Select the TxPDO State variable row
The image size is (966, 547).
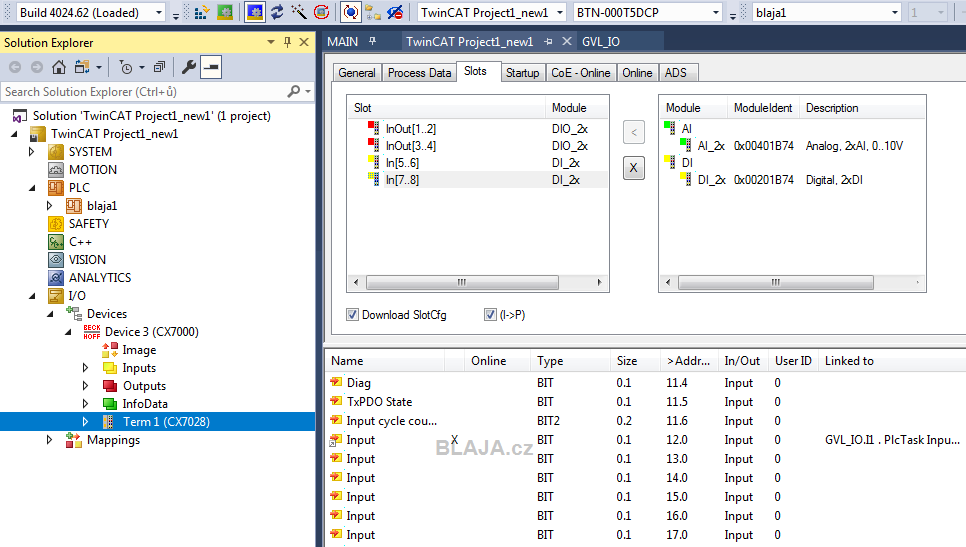click(x=645, y=402)
